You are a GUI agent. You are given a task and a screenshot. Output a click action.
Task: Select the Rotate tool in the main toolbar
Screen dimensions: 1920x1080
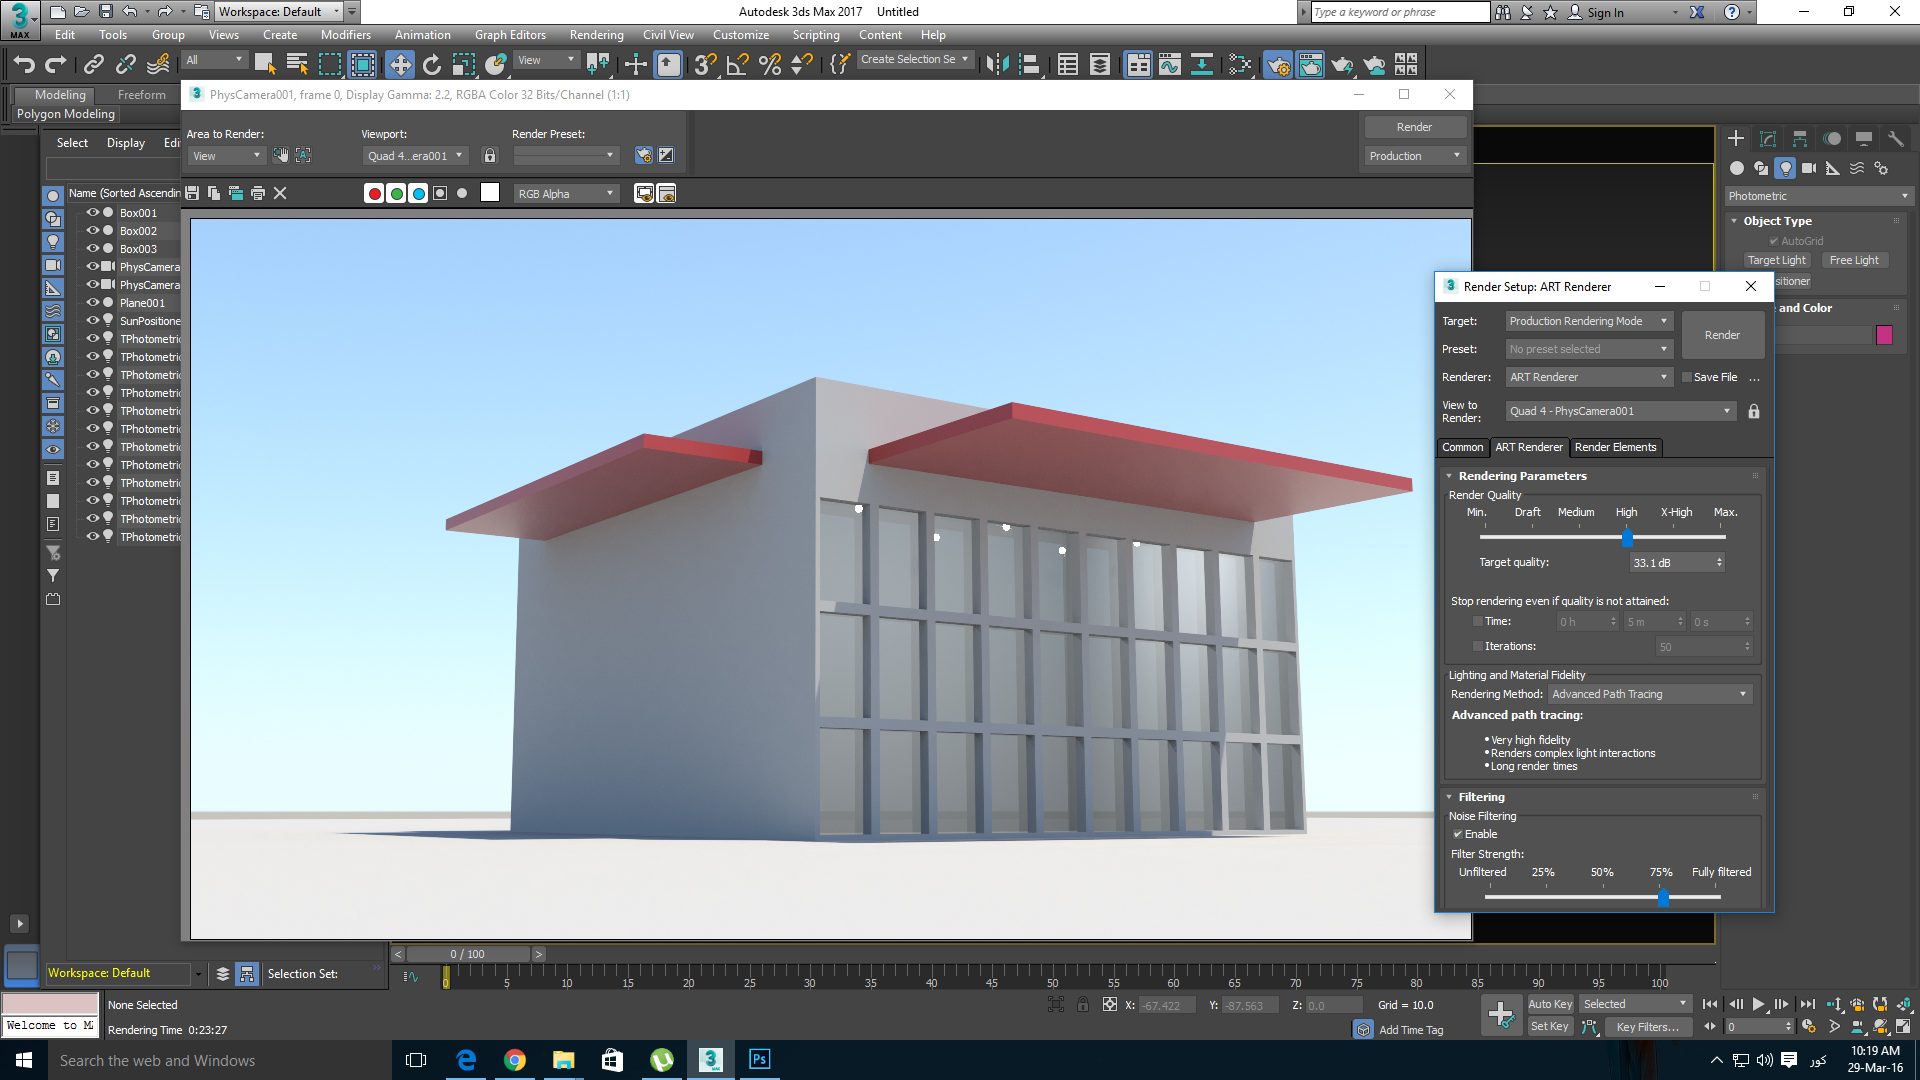[x=432, y=65]
